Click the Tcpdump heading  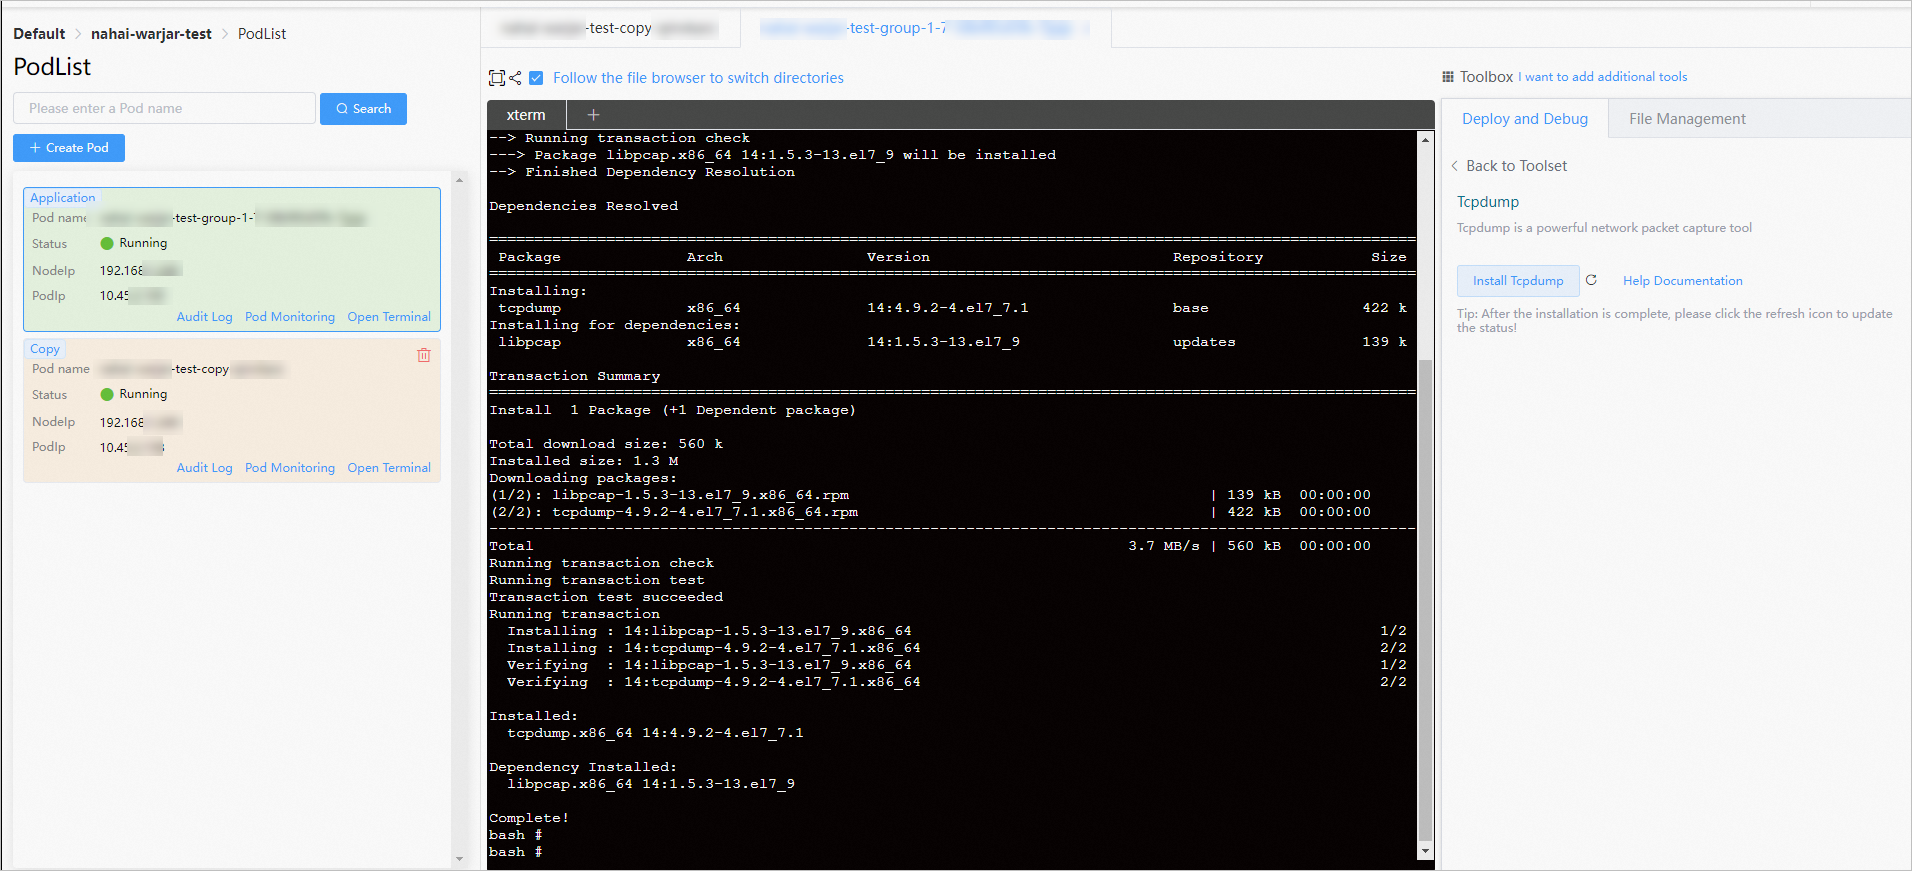tap(1487, 202)
